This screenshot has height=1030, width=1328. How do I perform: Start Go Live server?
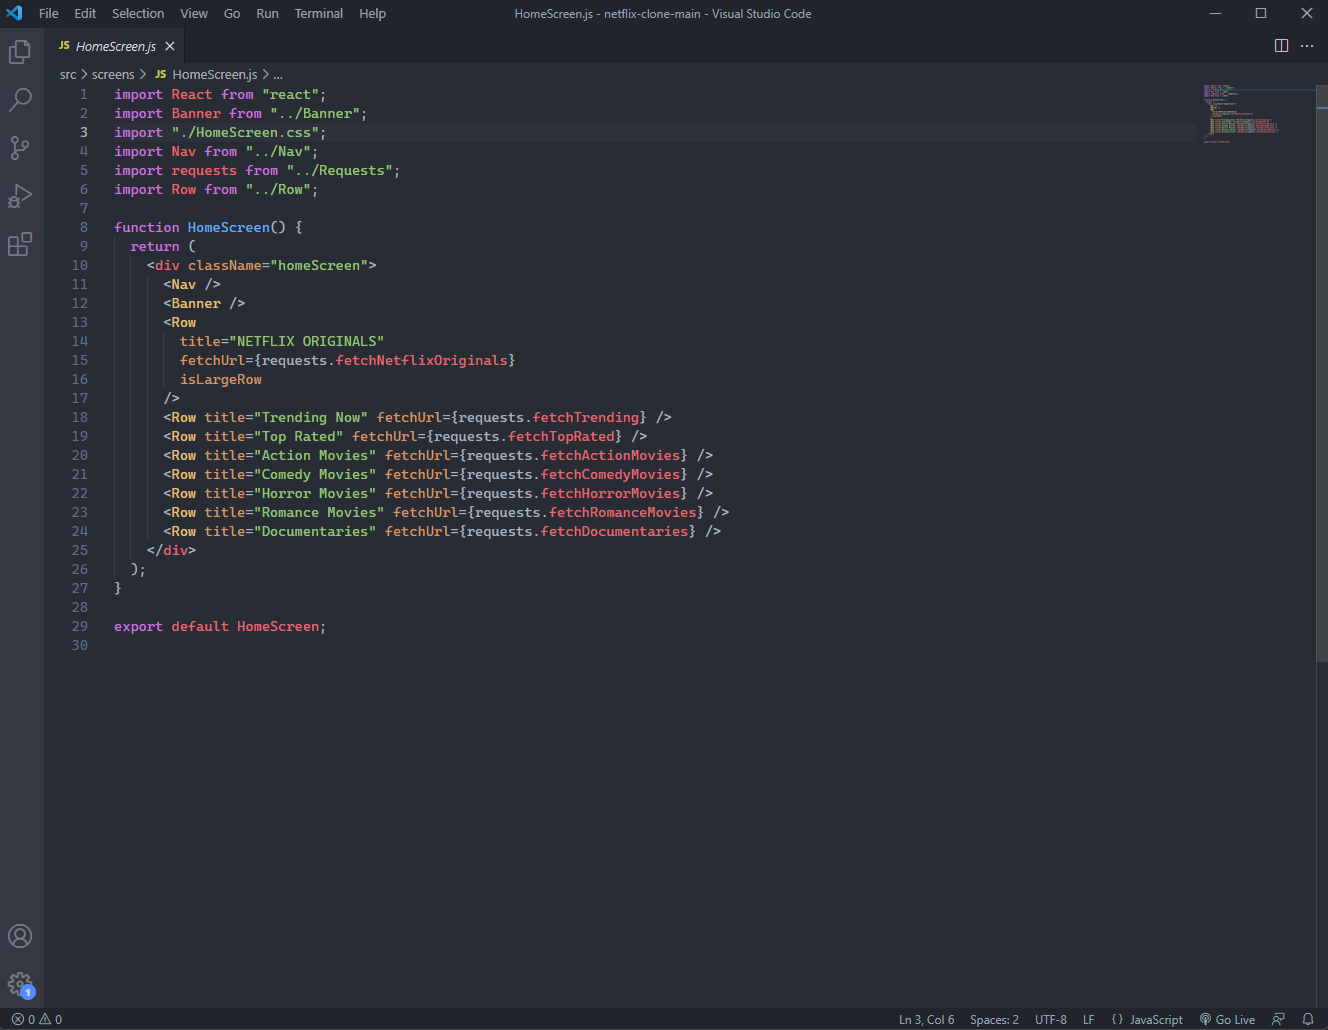tap(1227, 1019)
